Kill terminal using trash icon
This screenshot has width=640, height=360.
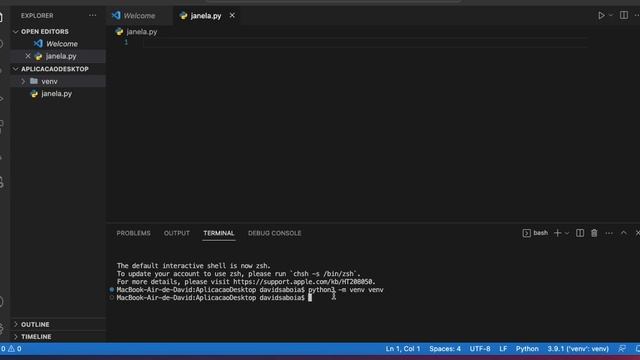(x=594, y=233)
